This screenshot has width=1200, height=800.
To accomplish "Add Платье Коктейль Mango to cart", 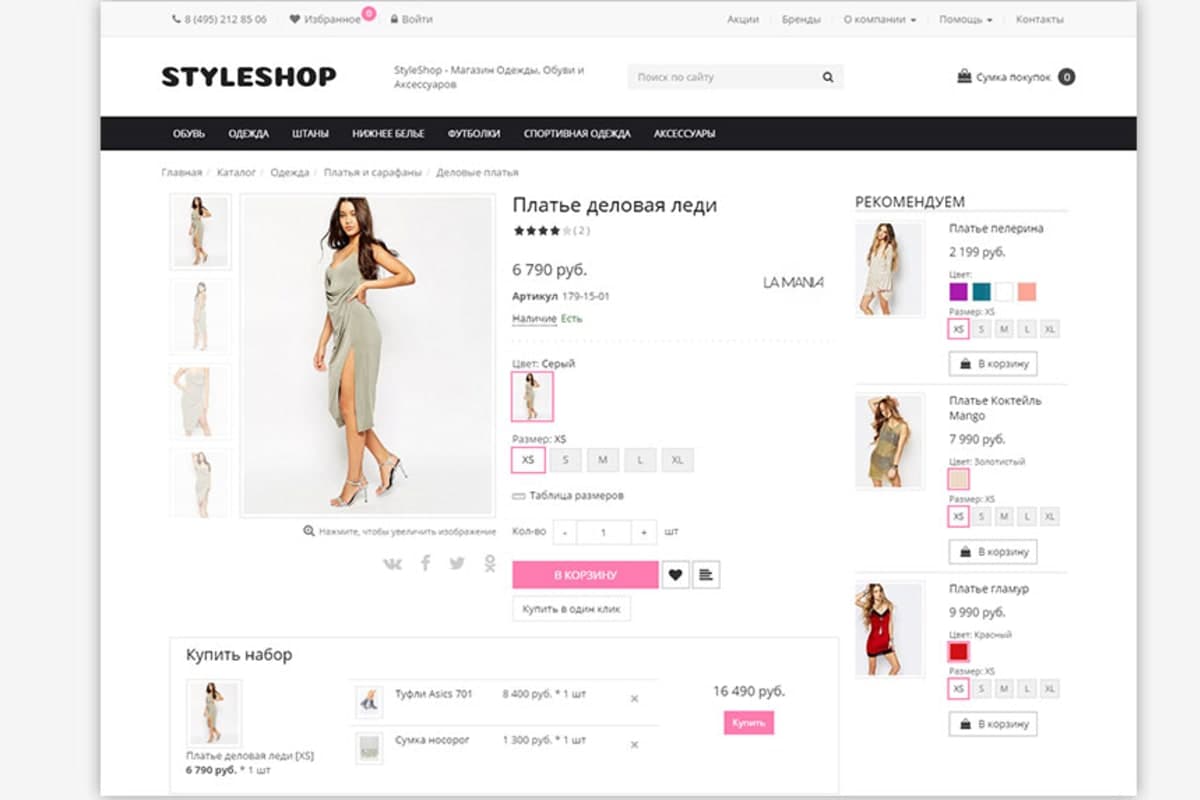I will tap(993, 551).
